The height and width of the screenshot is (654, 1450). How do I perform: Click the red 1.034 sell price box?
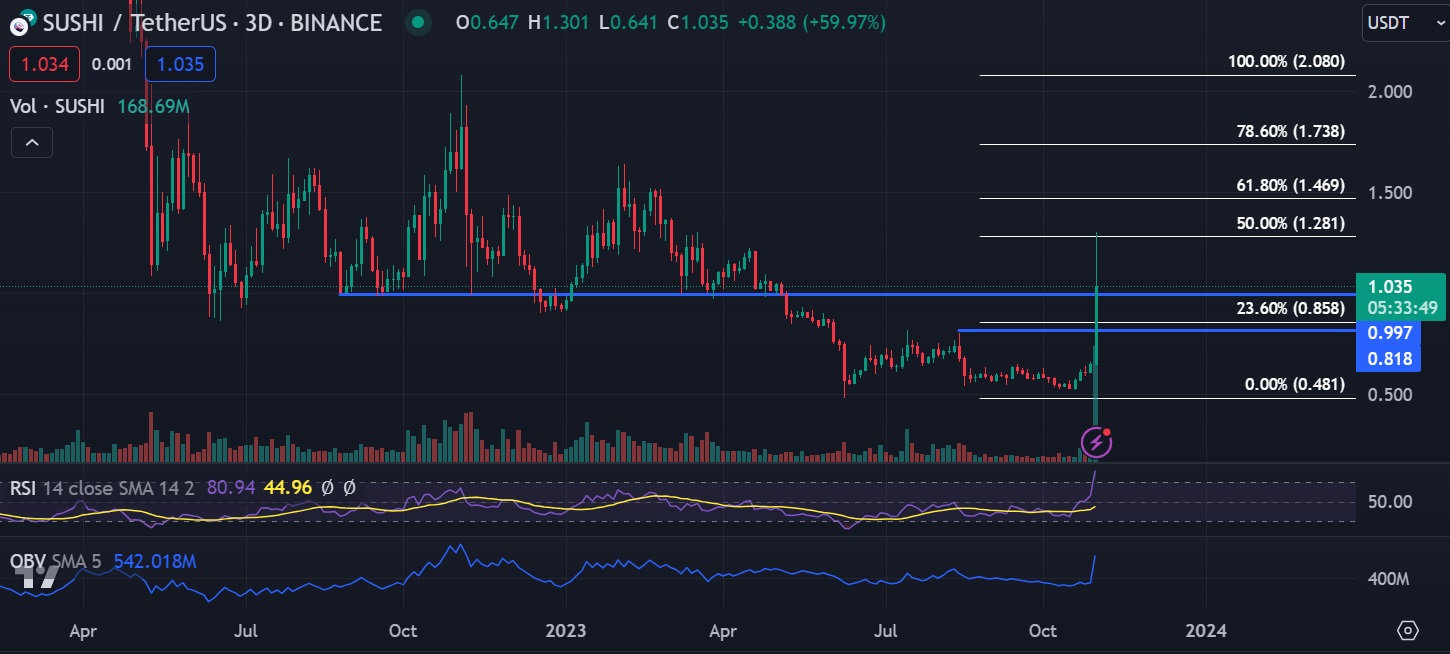pyautogui.click(x=44, y=64)
